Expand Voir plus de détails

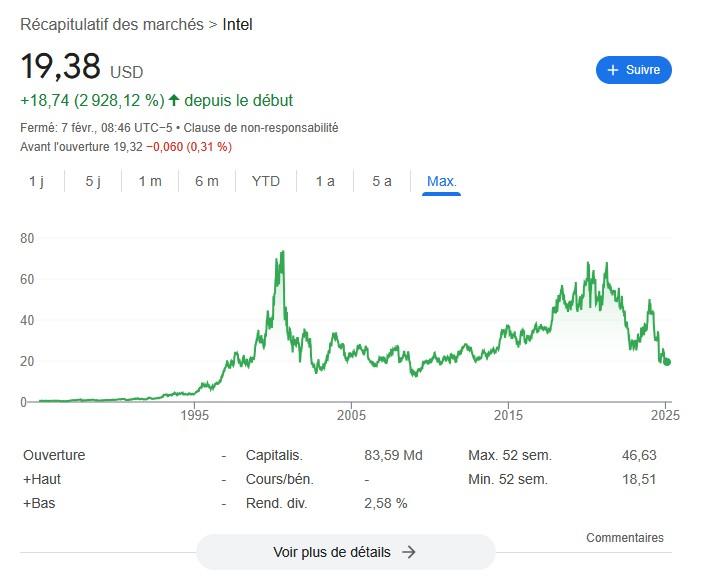tap(345, 552)
